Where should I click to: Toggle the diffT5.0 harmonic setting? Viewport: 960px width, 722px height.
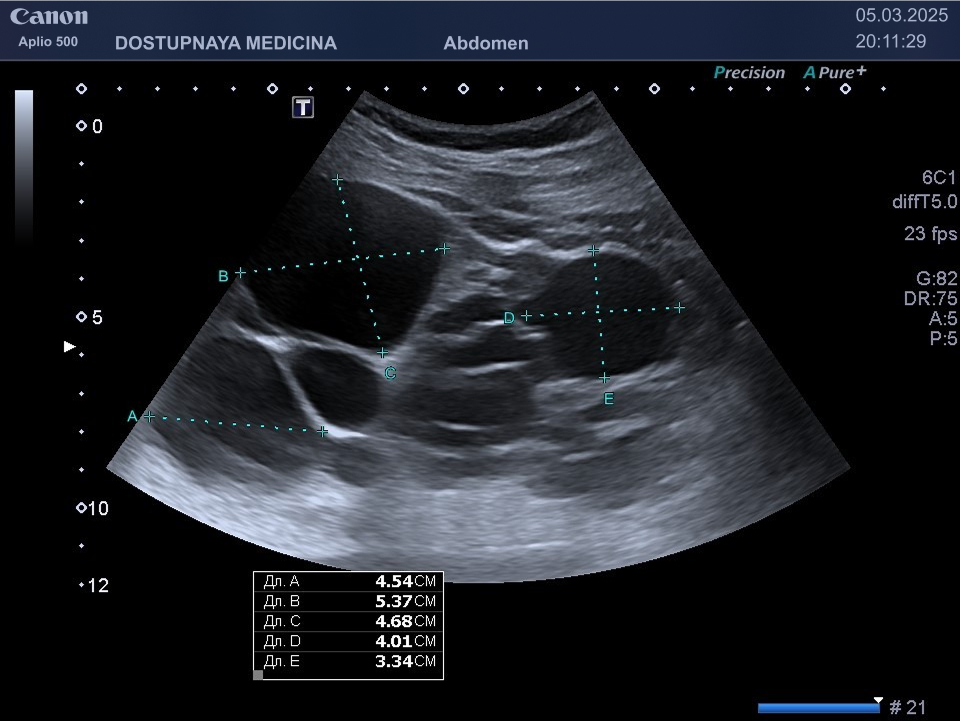(x=924, y=201)
